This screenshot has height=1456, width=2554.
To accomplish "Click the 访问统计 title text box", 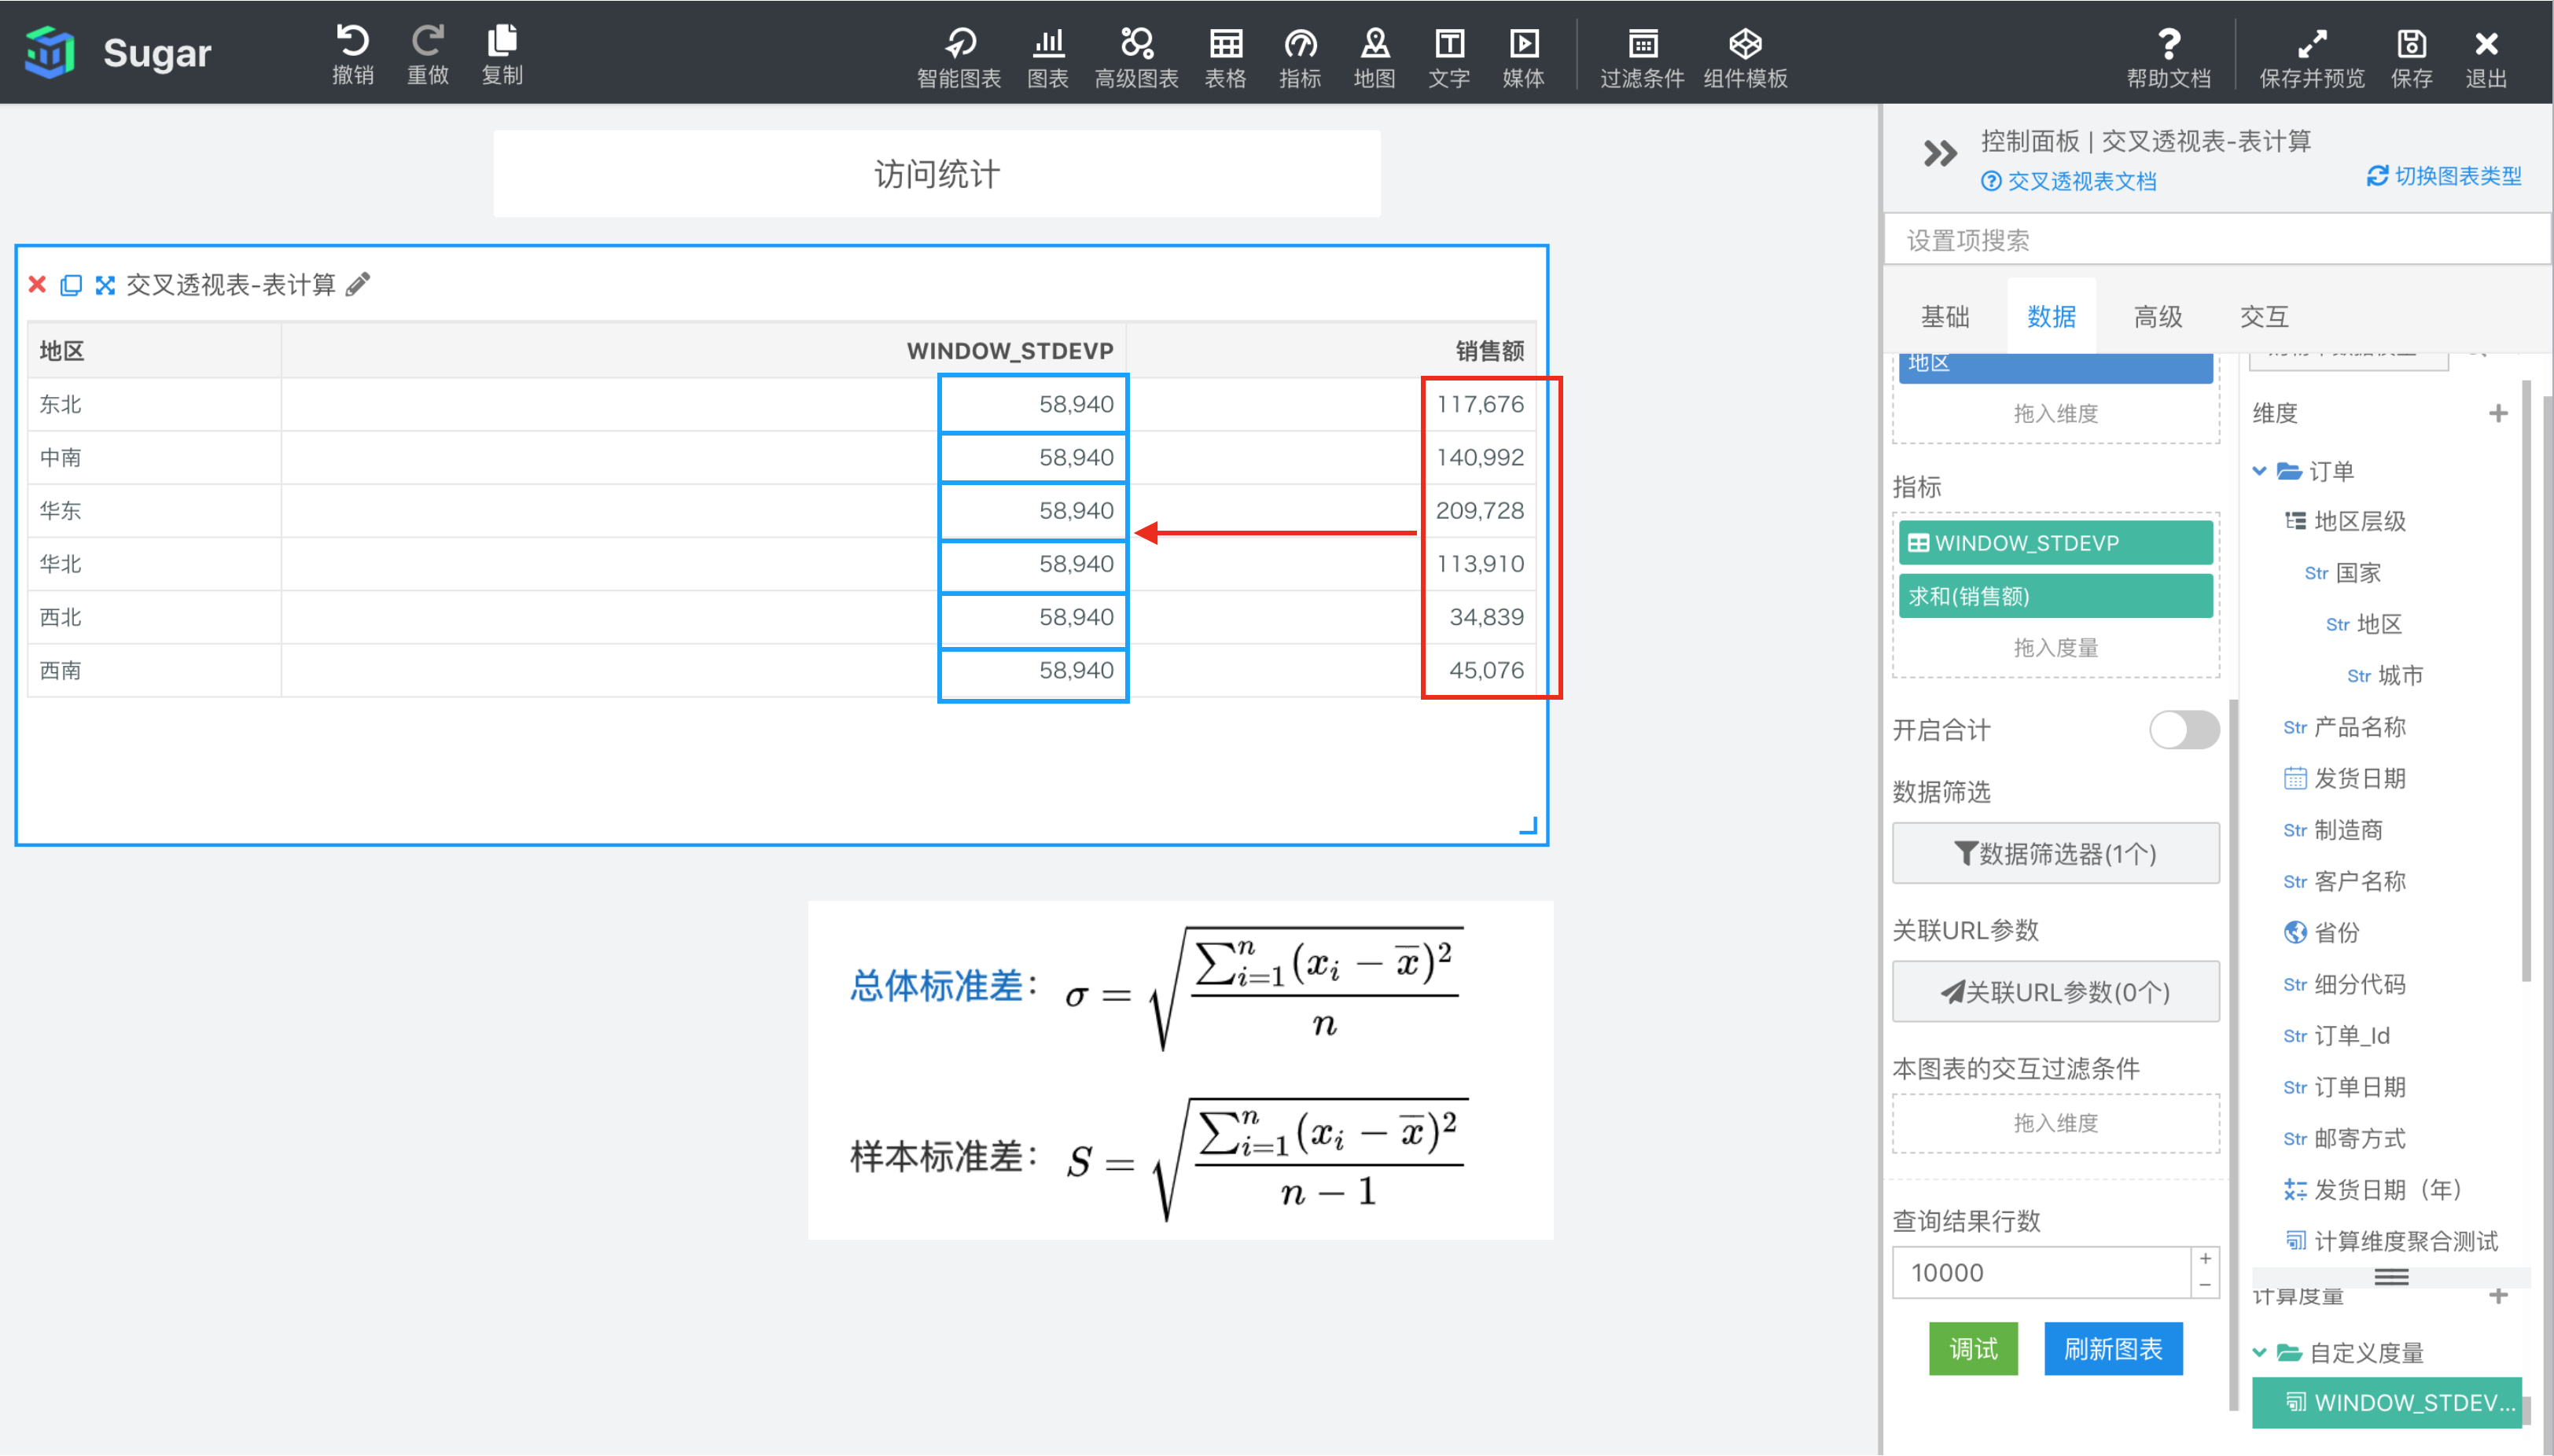I will point(937,174).
